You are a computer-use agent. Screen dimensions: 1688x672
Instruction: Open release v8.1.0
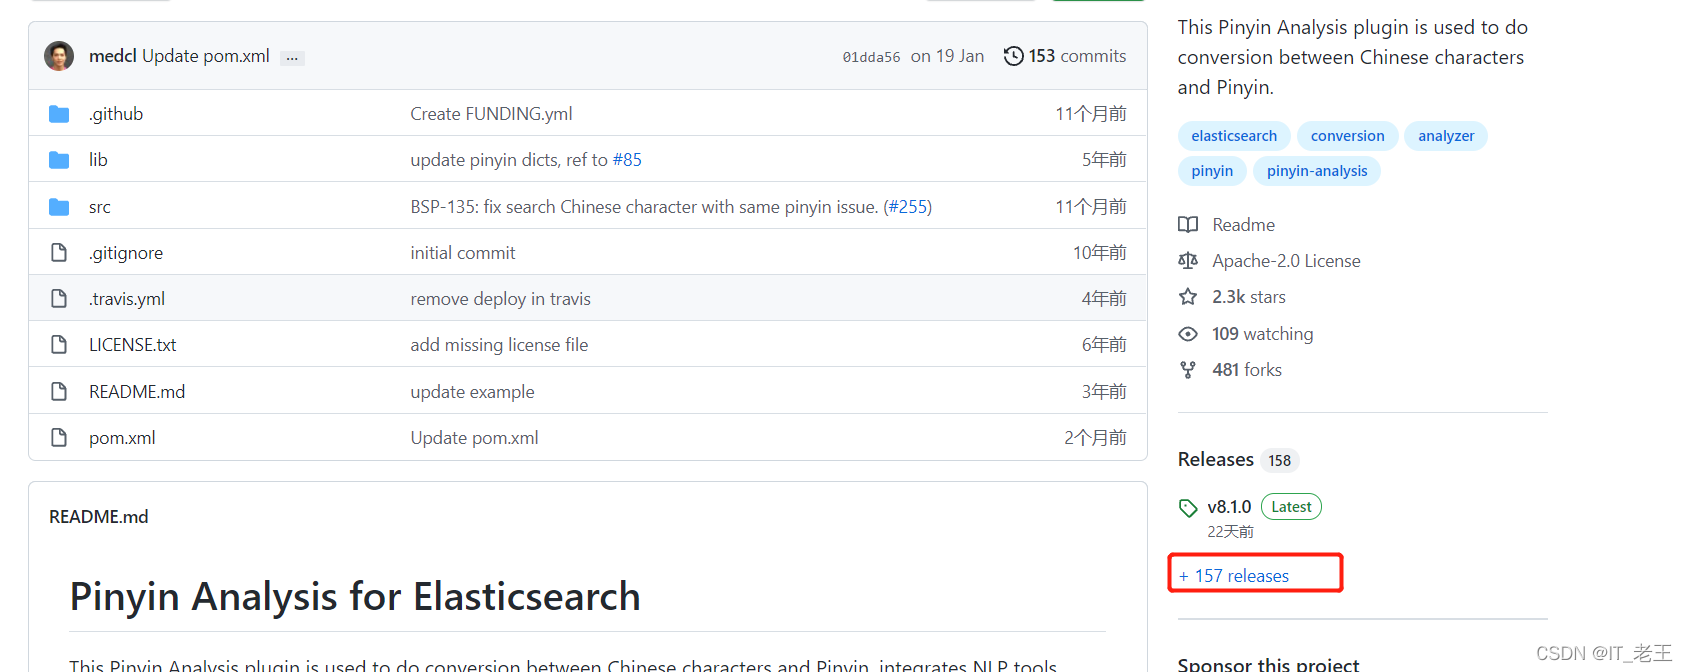1229,507
